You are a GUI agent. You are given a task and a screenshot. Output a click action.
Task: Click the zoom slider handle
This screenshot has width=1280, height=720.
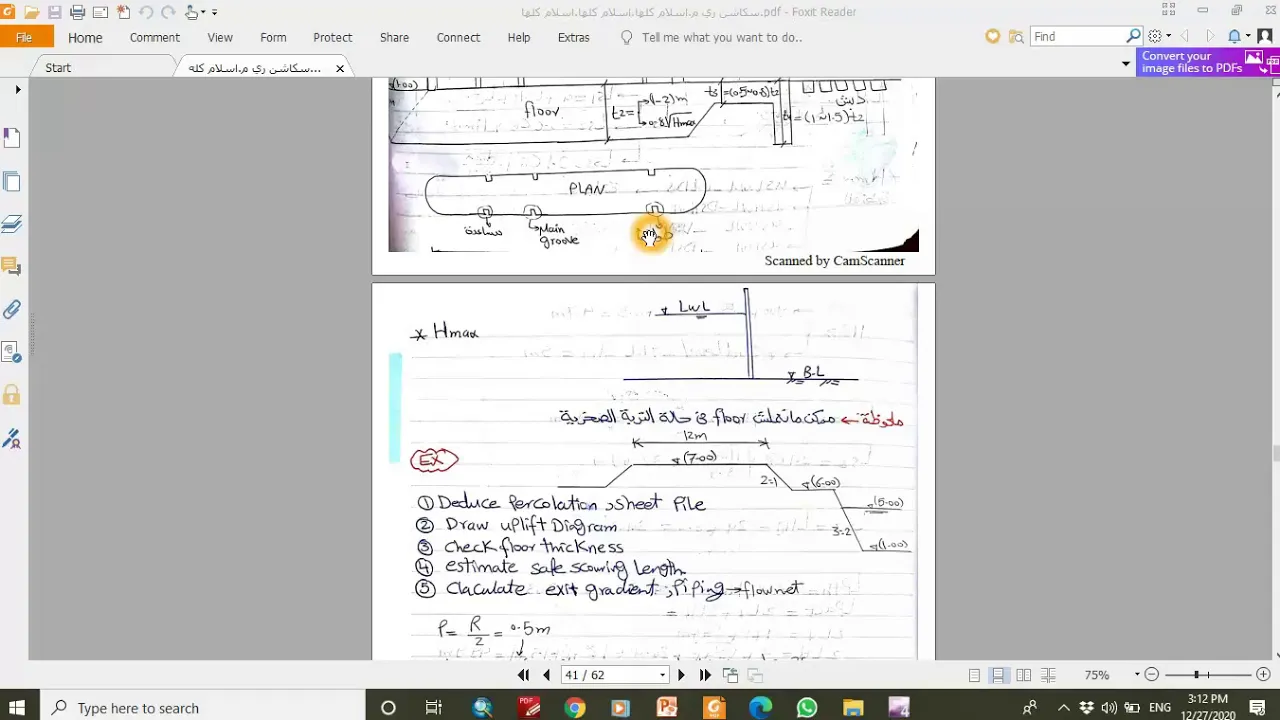pos(1195,675)
